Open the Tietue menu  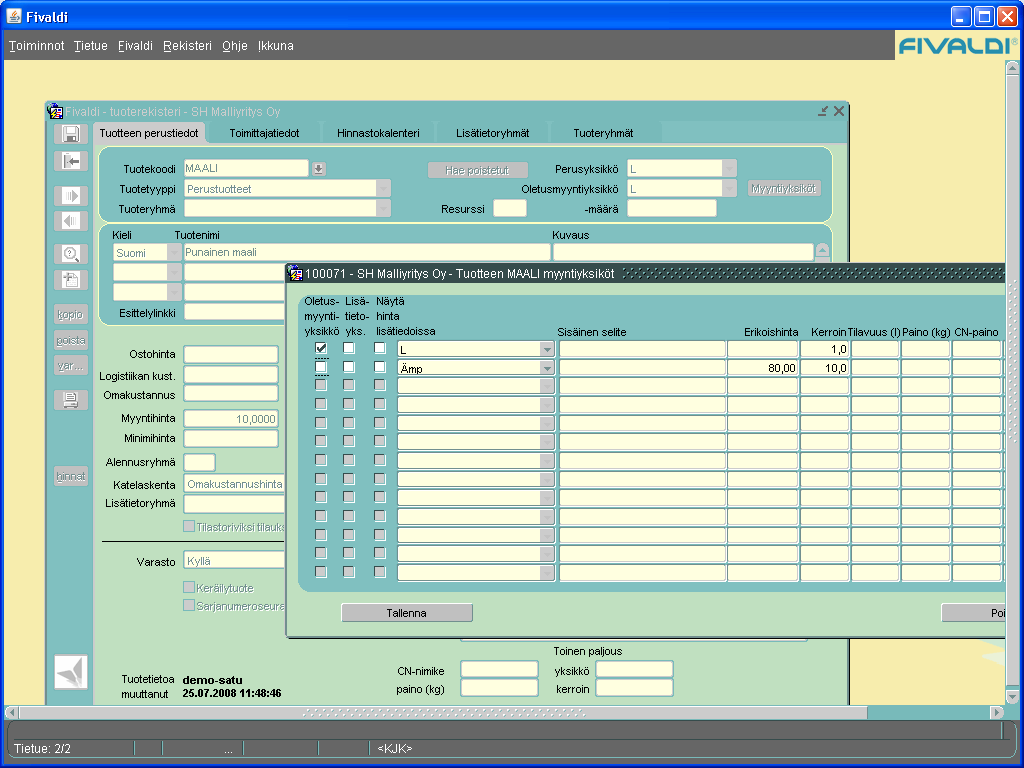pos(91,46)
